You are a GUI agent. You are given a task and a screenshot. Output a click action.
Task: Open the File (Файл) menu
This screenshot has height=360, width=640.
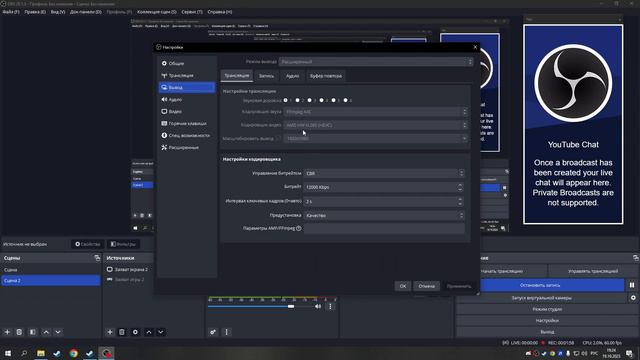(x=11, y=12)
